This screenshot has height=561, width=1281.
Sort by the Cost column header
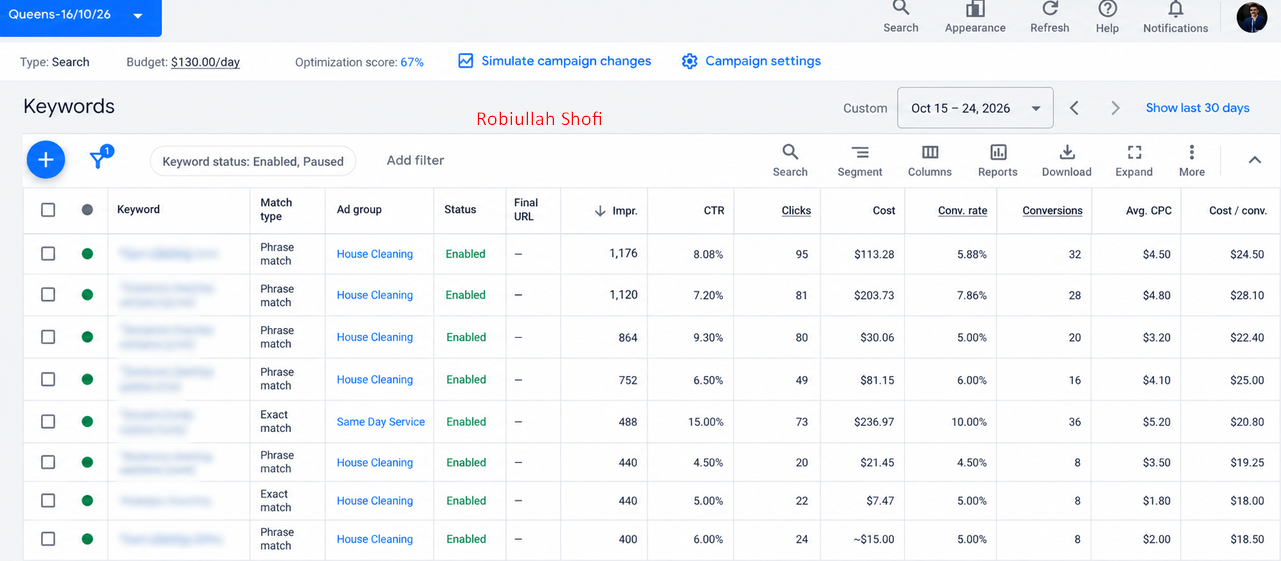pyautogui.click(x=884, y=210)
